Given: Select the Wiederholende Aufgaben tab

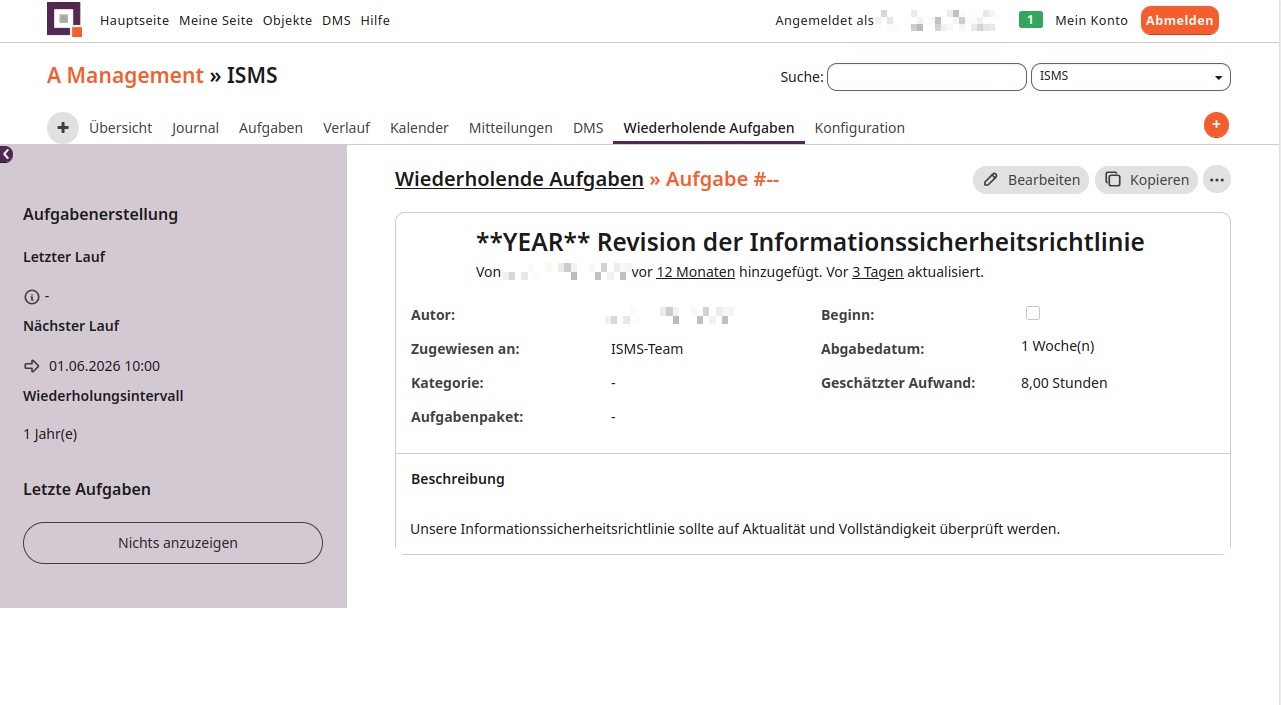Looking at the screenshot, I should [x=709, y=128].
